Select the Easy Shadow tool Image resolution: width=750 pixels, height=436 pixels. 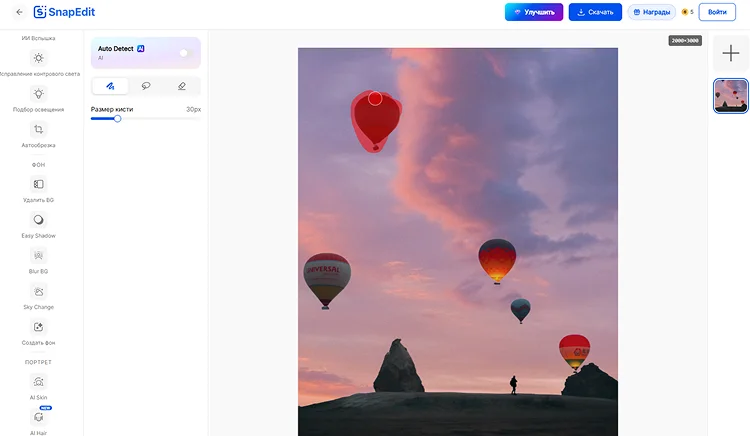[38, 220]
